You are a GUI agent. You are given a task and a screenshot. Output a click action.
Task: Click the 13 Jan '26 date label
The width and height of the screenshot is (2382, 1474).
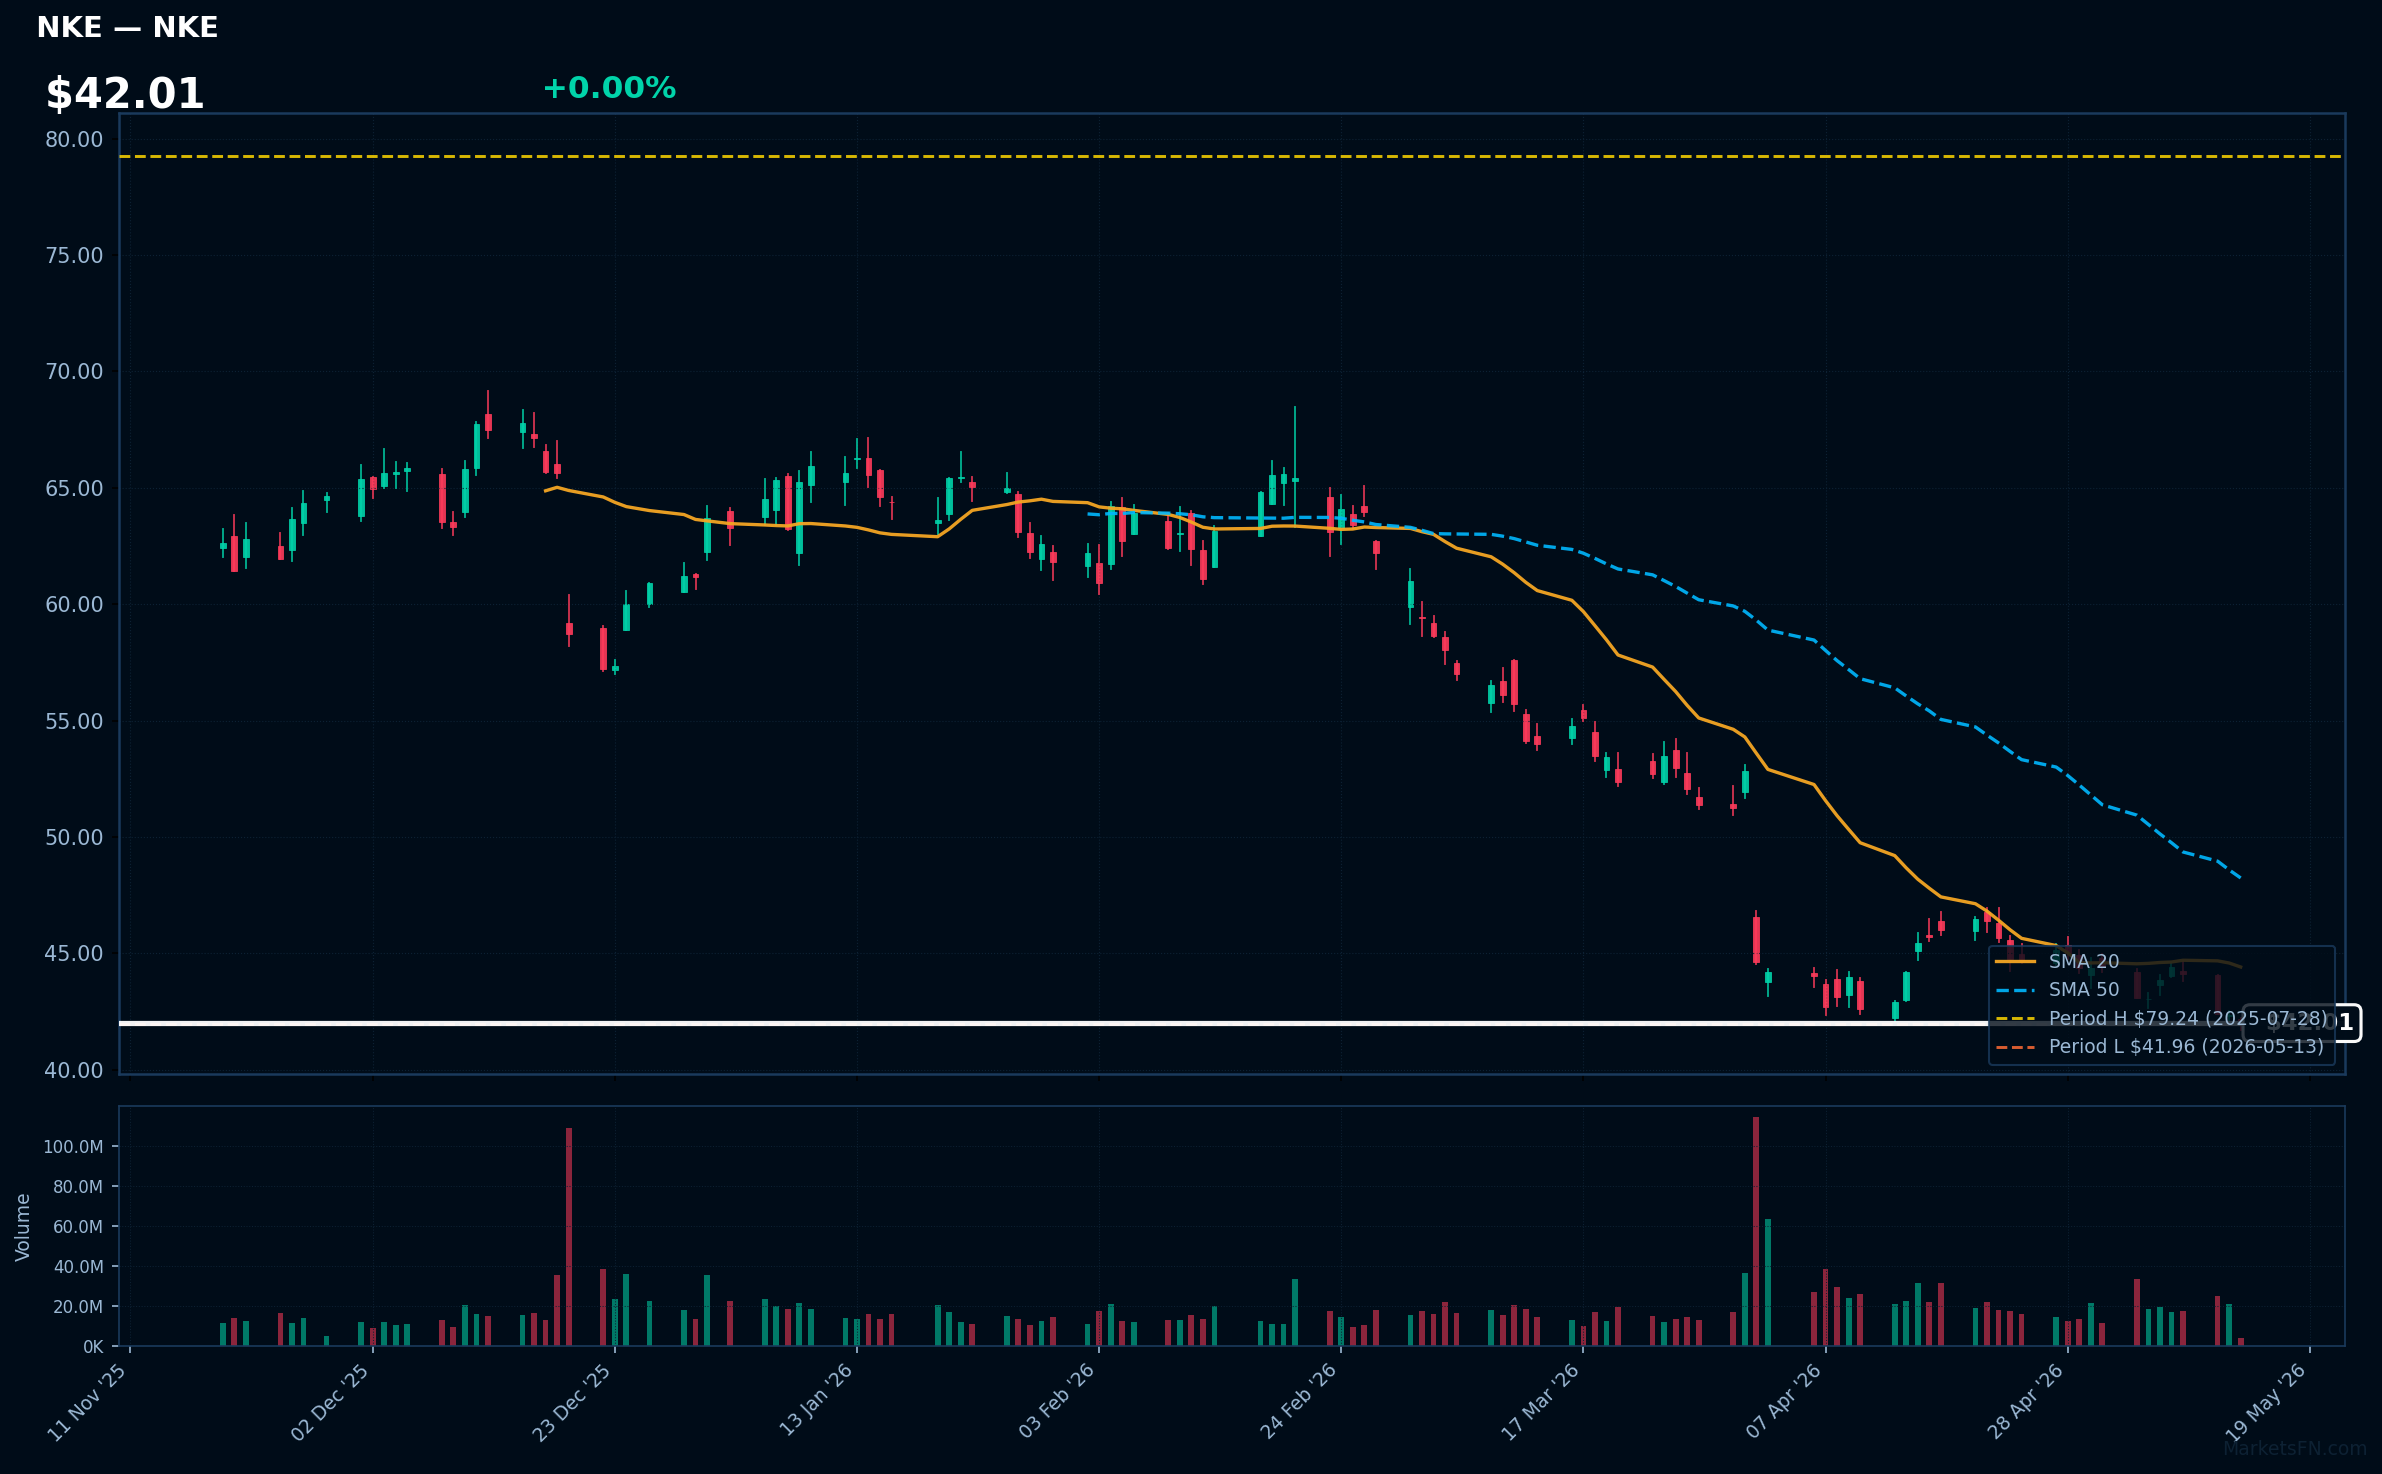(x=815, y=1400)
